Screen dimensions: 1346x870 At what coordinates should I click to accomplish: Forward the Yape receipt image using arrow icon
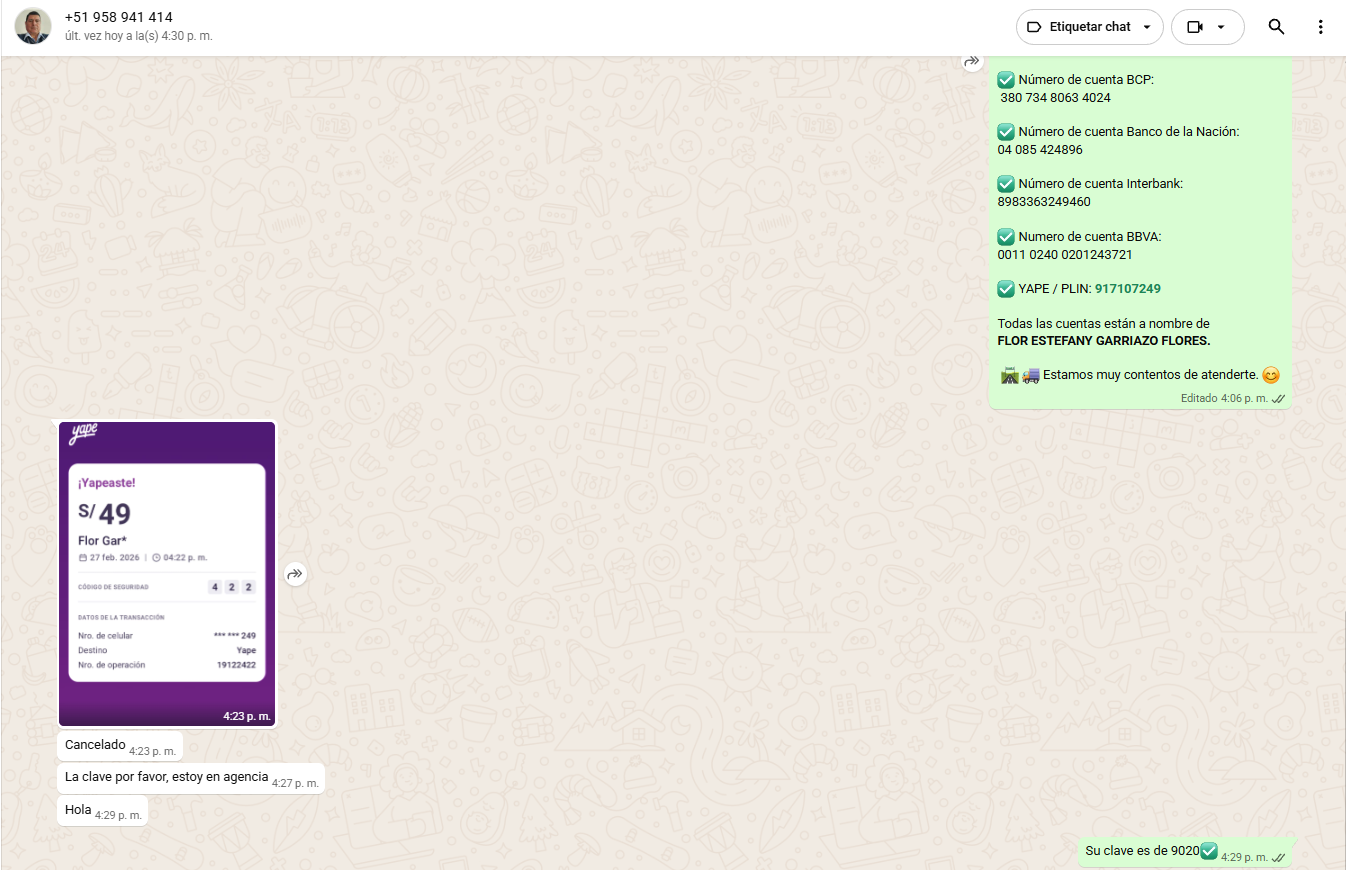point(294,574)
